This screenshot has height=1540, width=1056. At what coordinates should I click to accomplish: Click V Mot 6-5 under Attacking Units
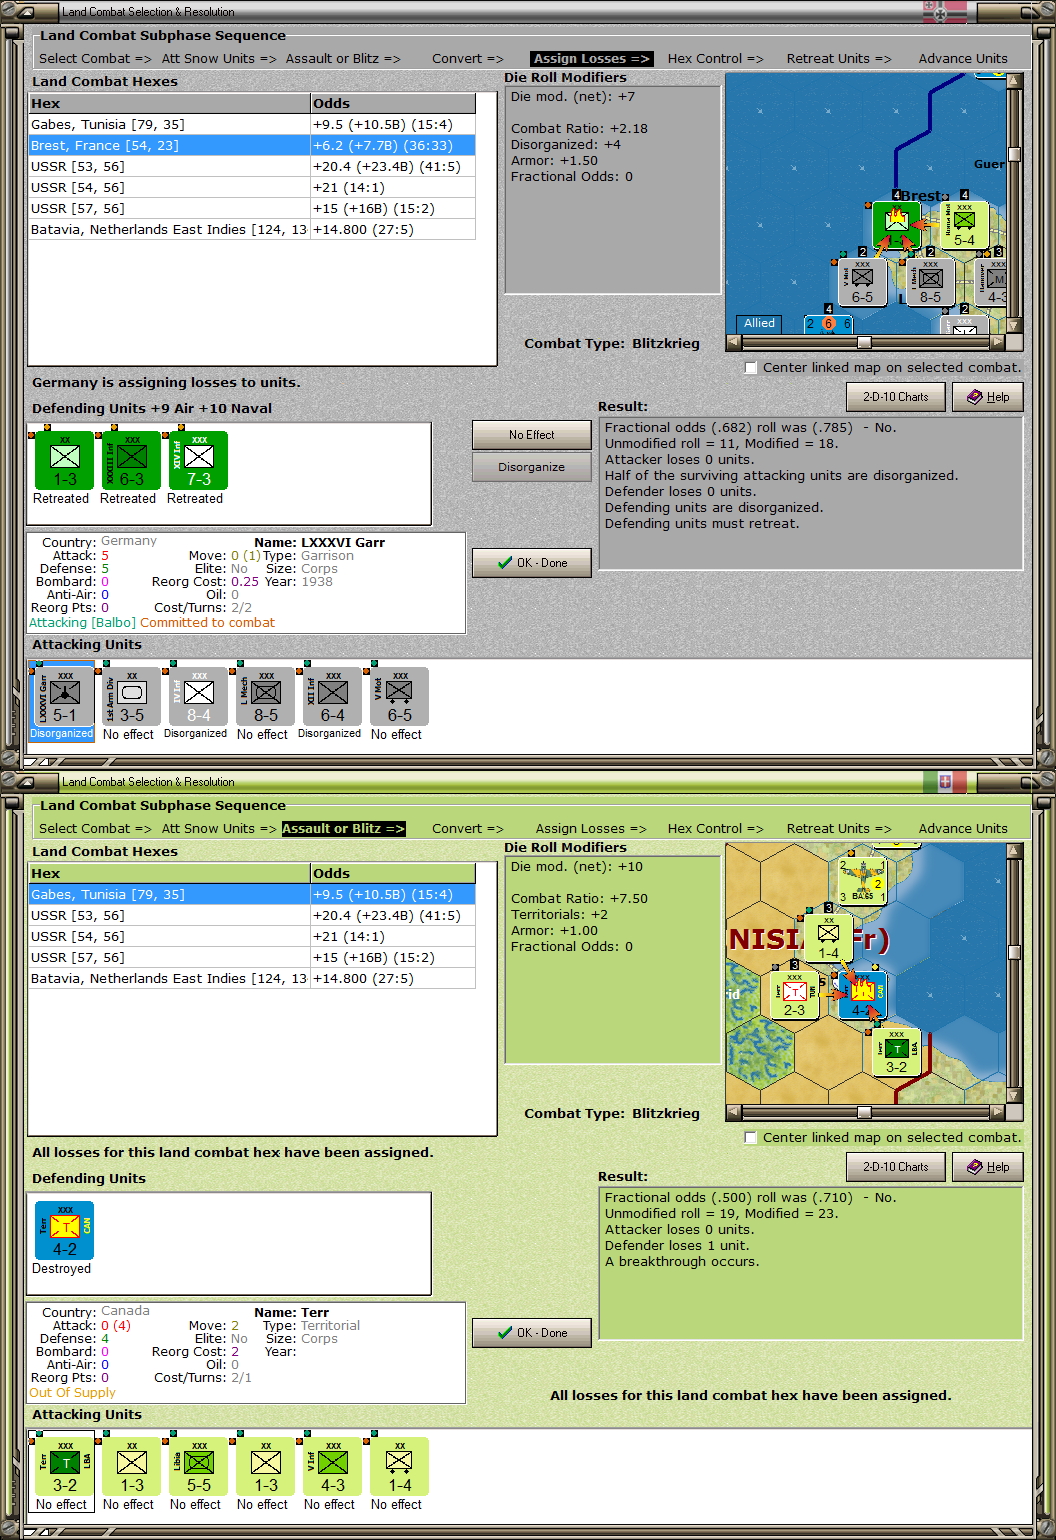coord(400,696)
